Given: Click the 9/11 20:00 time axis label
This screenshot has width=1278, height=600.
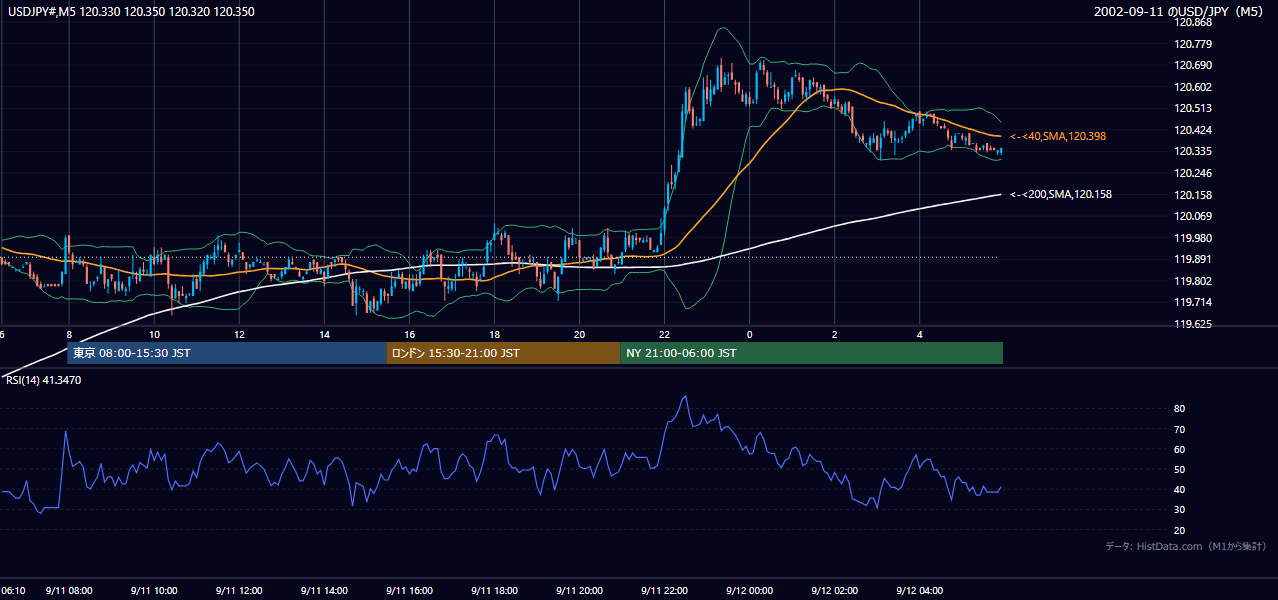Looking at the screenshot, I should coord(579,591).
